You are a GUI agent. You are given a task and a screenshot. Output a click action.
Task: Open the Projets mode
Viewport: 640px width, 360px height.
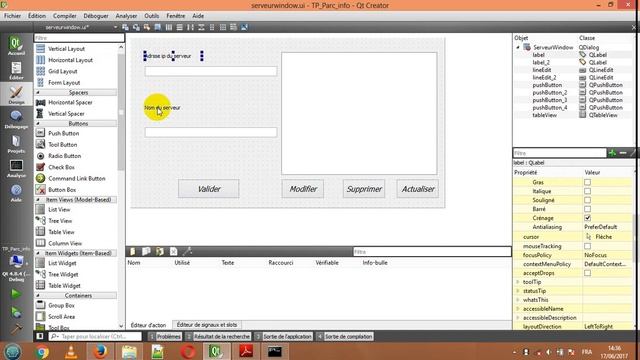click(16, 144)
